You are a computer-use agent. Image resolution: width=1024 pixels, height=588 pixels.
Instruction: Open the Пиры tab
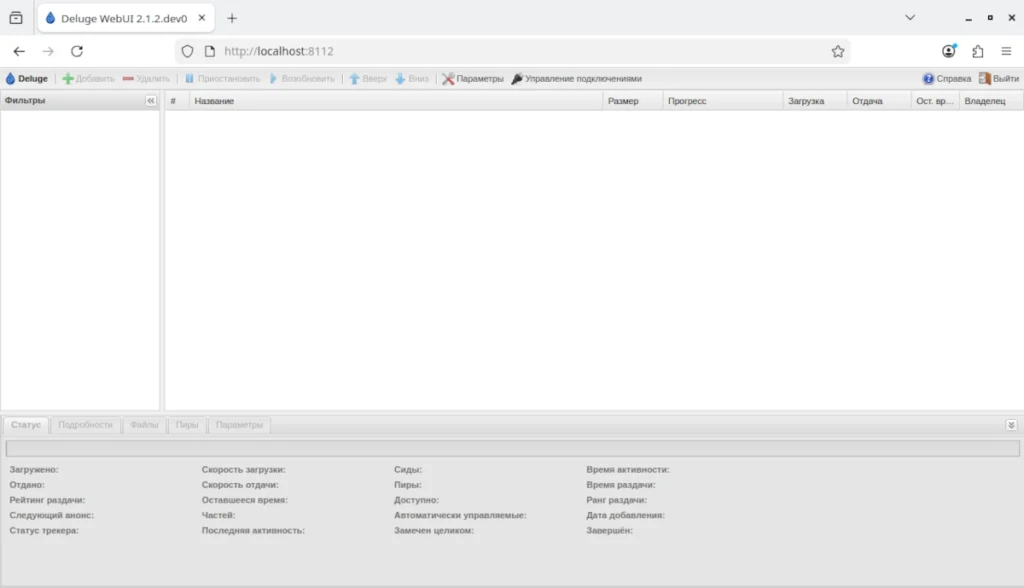[187, 425]
